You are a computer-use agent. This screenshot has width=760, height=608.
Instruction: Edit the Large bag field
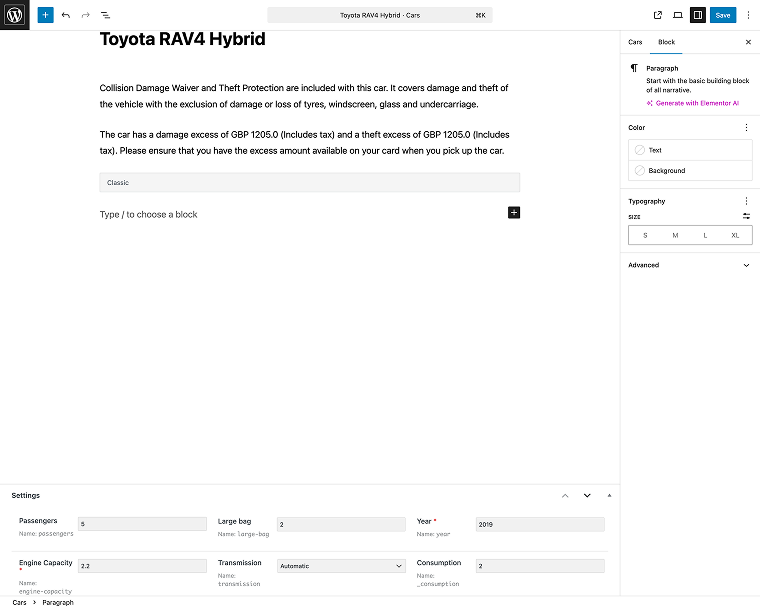click(341, 524)
